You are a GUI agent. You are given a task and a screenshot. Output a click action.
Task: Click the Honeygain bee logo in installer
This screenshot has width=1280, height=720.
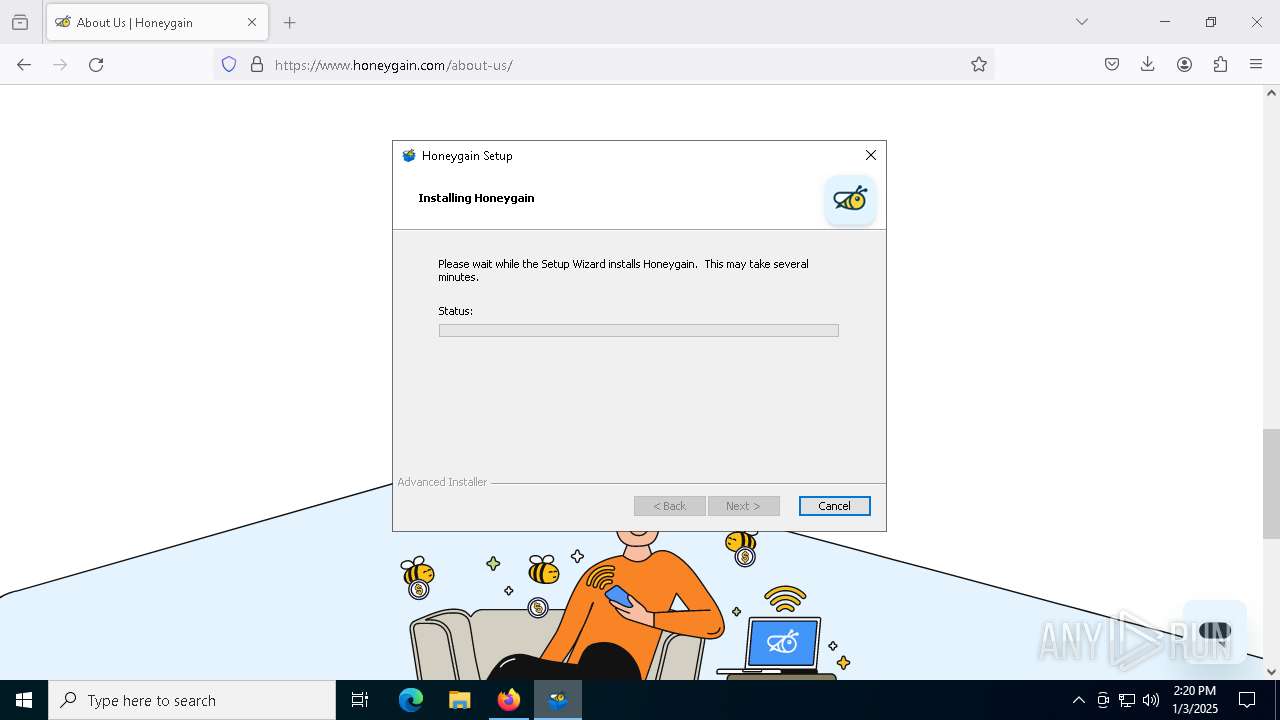click(x=850, y=199)
